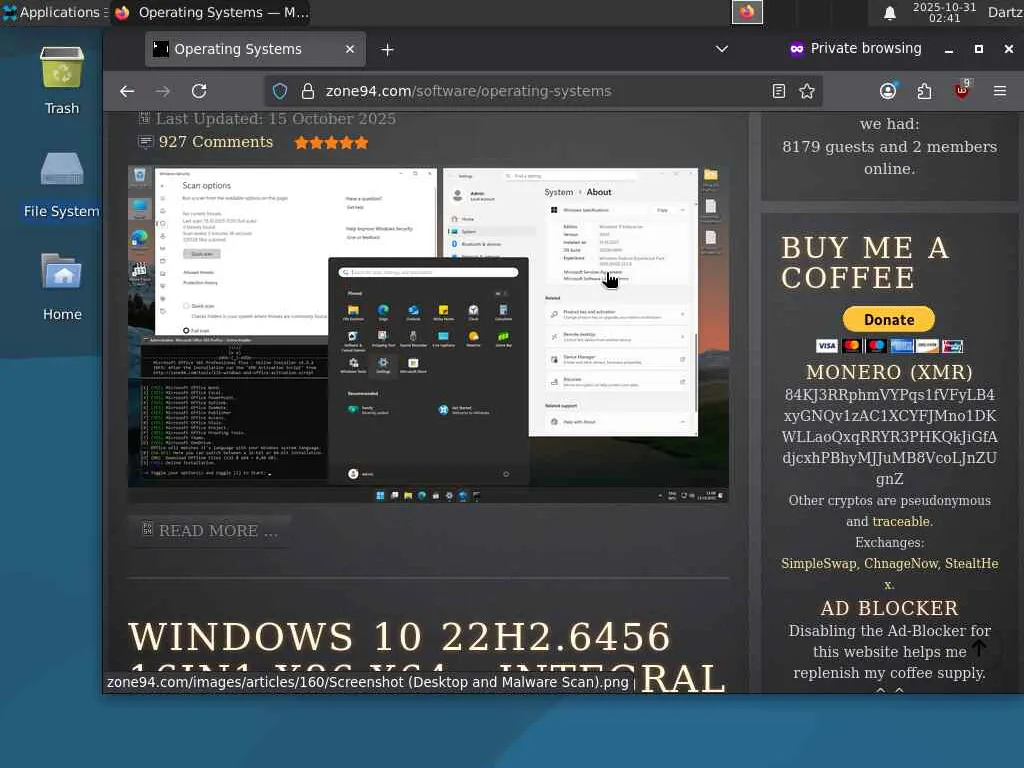Image resolution: width=1024 pixels, height=768 pixels.
Task: Click the Firefox taskbar window button
Action: (x=211, y=12)
